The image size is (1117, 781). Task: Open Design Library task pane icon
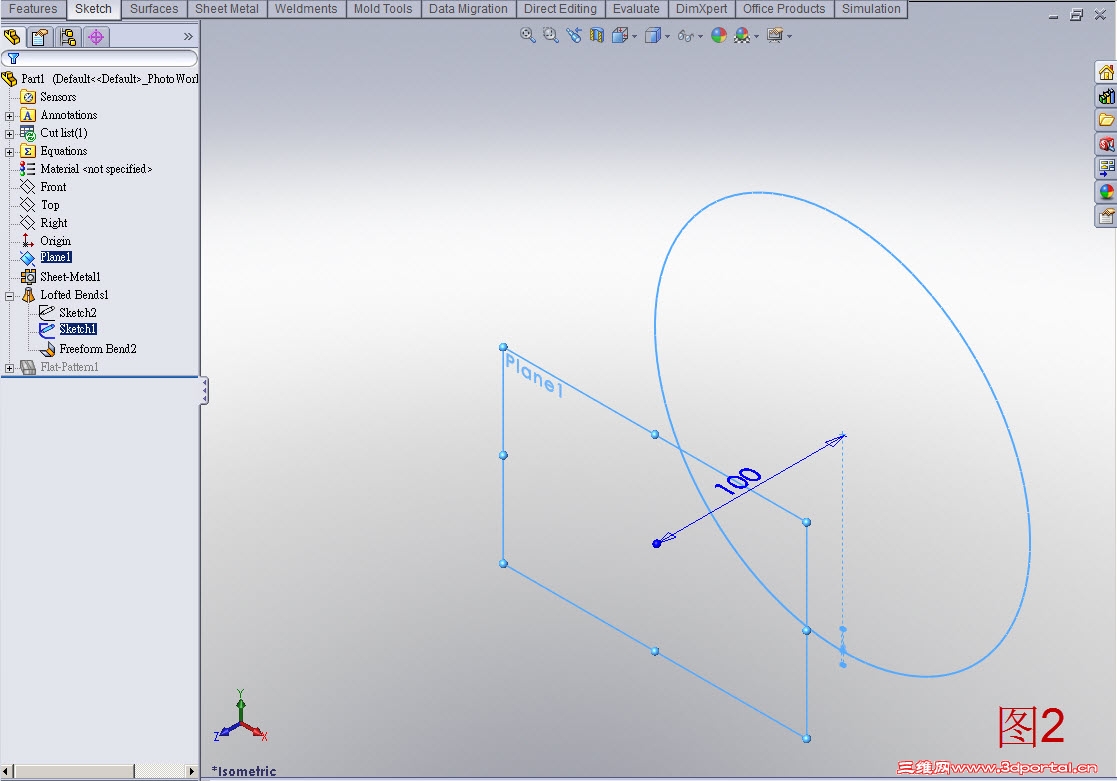tap(1106, 96)
